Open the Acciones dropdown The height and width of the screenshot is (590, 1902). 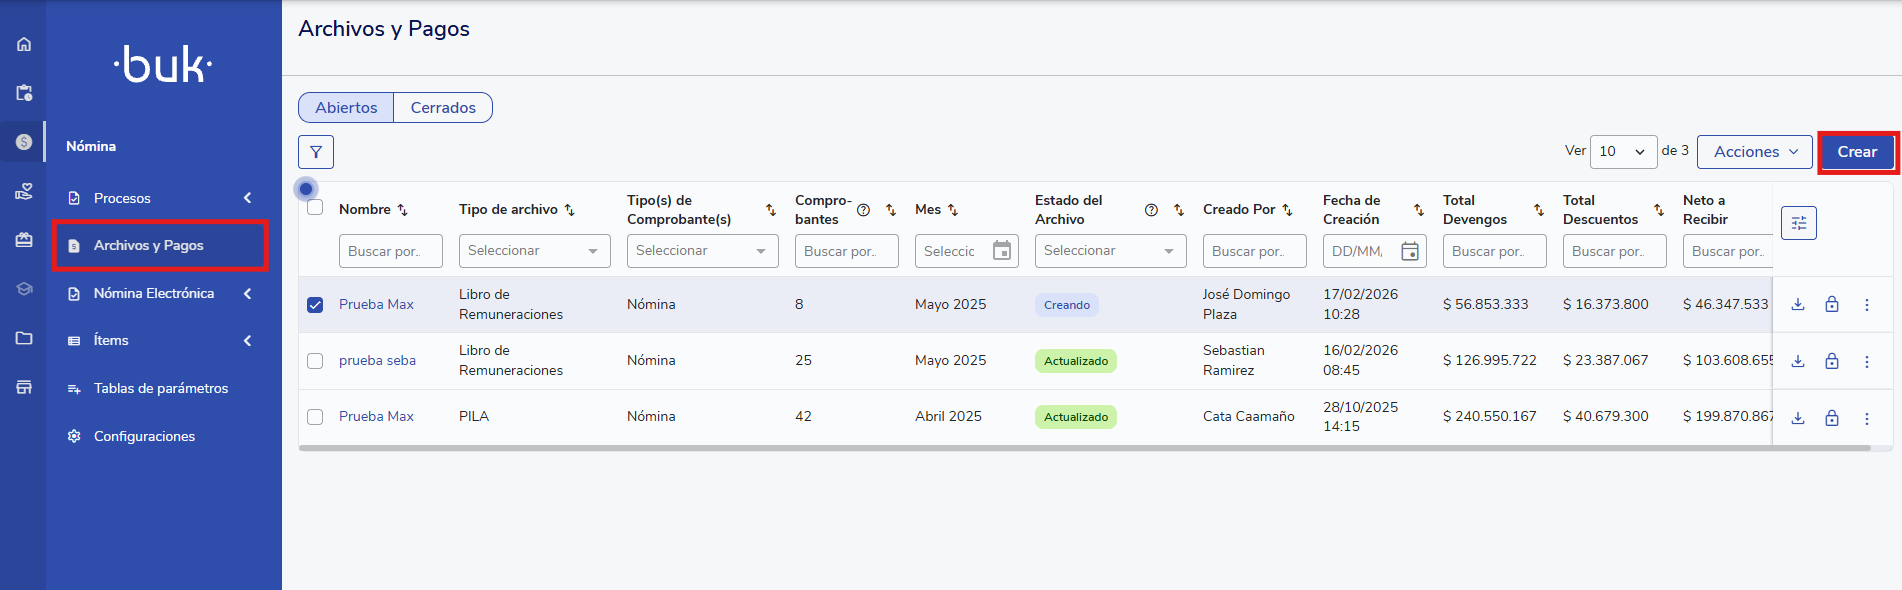pos(1754,152)
